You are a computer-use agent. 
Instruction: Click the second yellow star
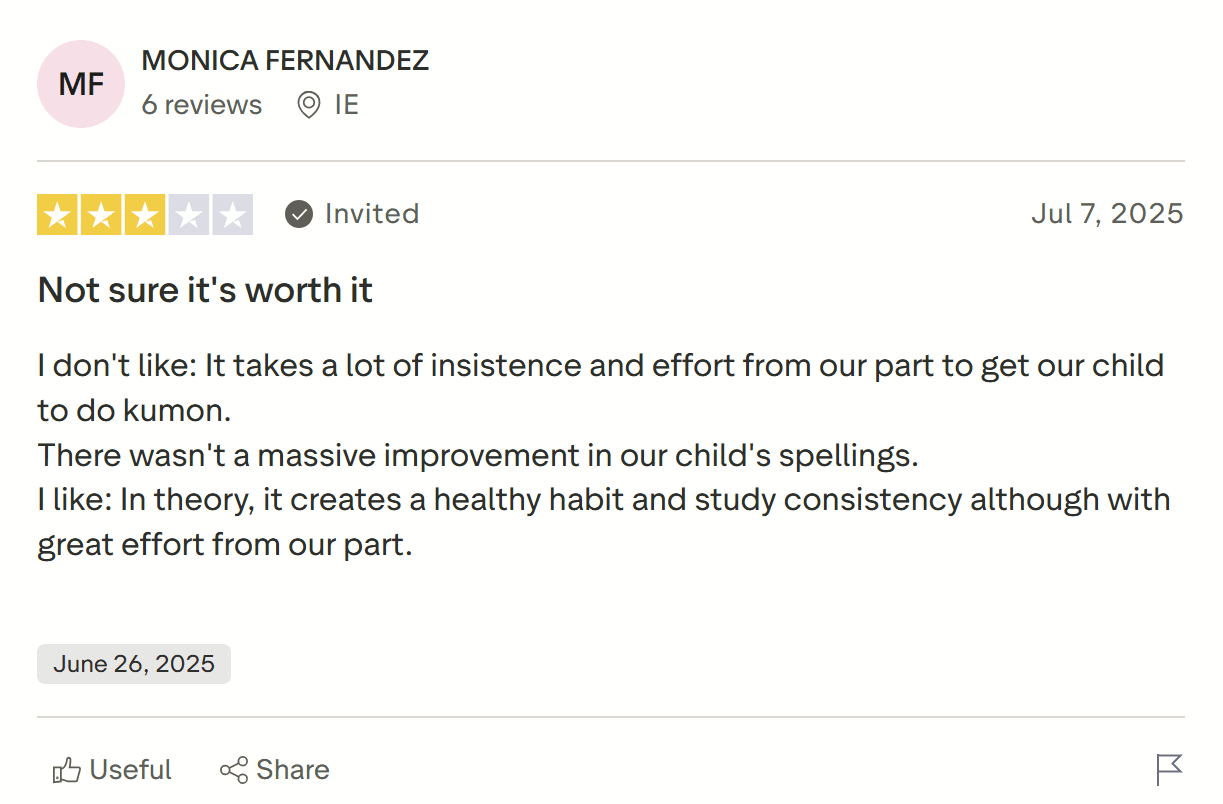point(101,215)
